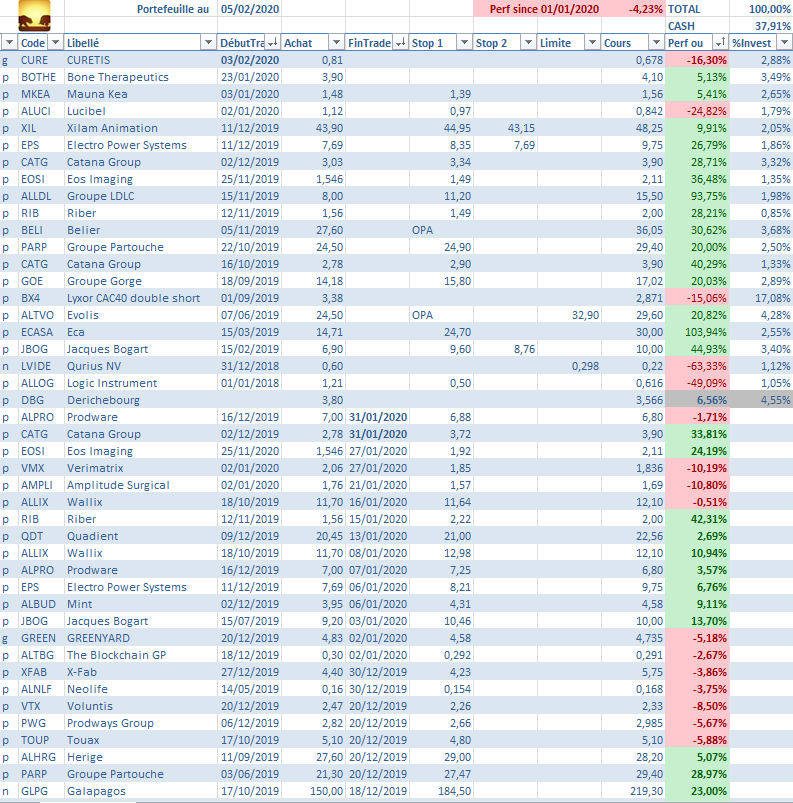Select the OPA cell in Belier row
793x803 pixels.
point(441,230)
